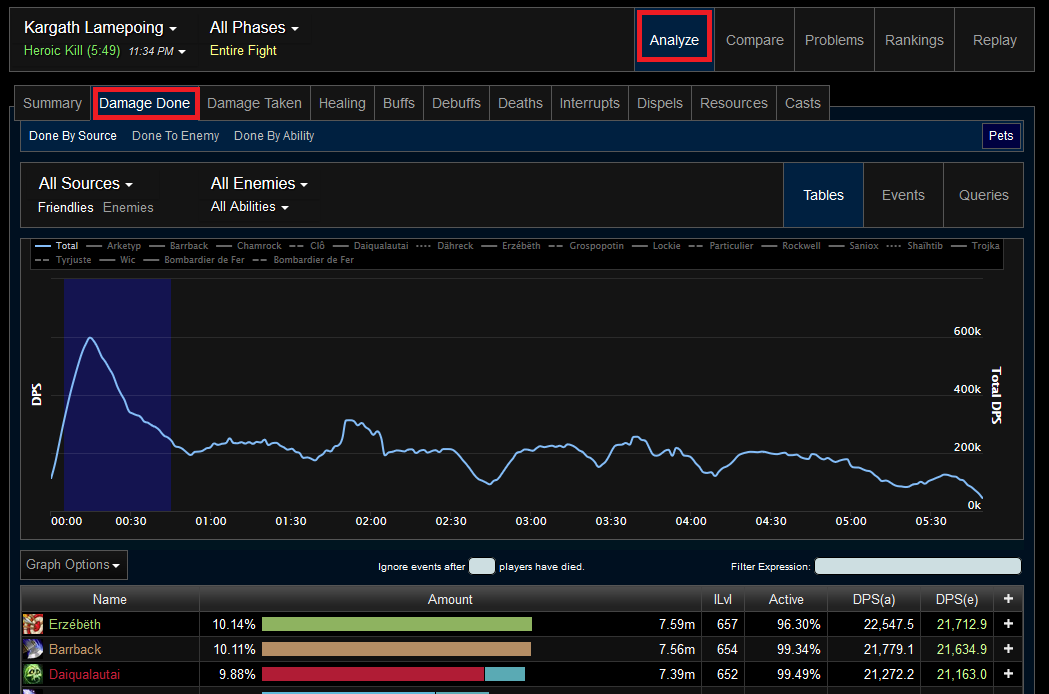This screenshot has height=694, width=1049.
Task: Click Erzébëth's green damage bar
Action: coord(397,624)
